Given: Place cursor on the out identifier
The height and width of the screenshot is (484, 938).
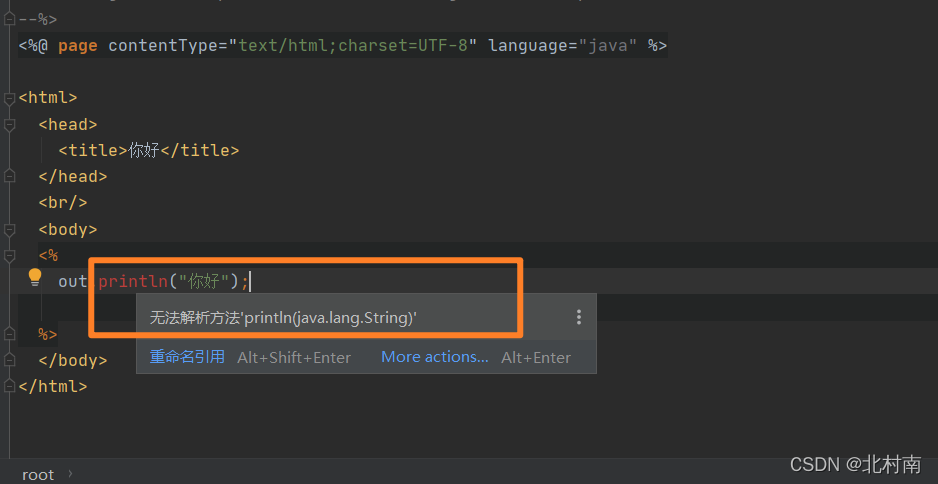Looking at the screenshot, I should pyautogui.click(x=72, y=281).
